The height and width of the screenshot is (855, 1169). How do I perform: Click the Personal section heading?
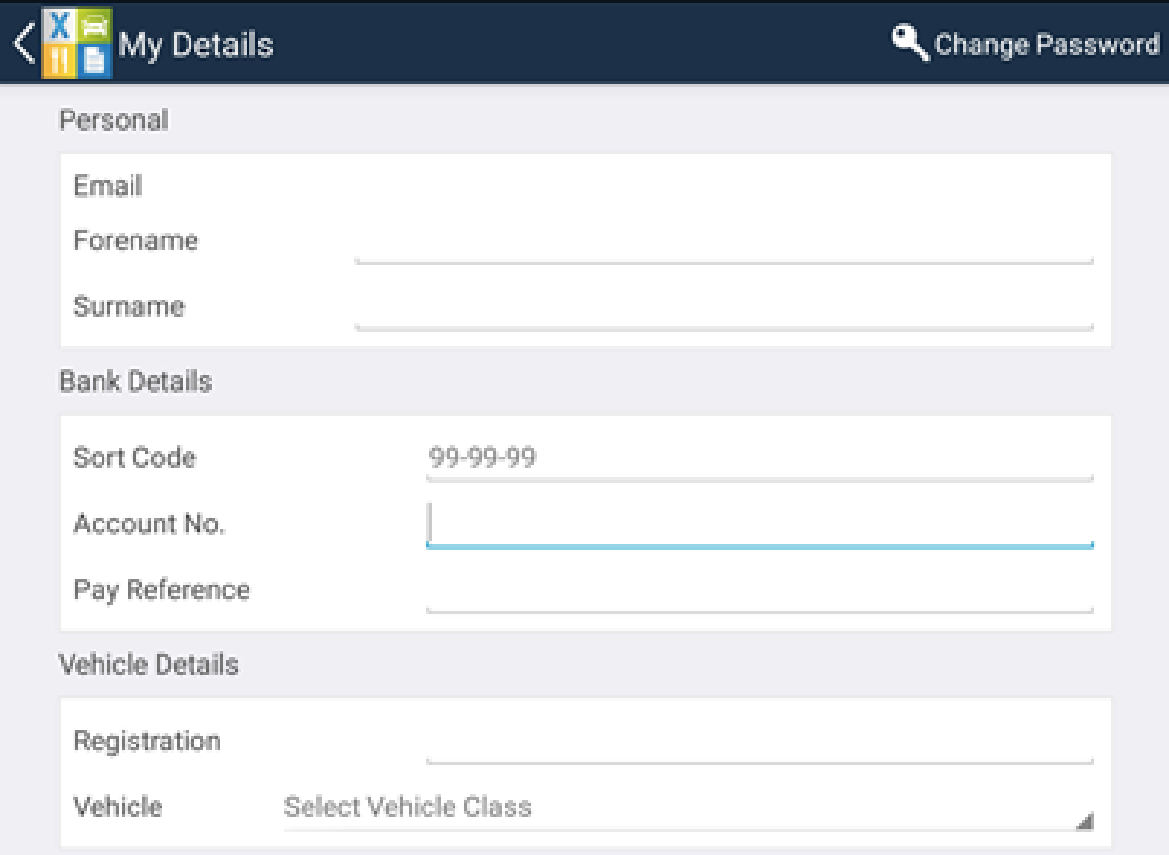(x=114, y=120)
